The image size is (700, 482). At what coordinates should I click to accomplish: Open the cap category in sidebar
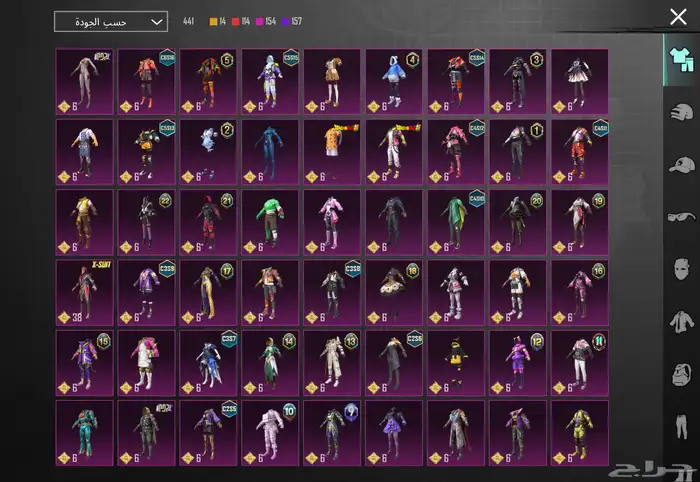click(x=681, y=164)
